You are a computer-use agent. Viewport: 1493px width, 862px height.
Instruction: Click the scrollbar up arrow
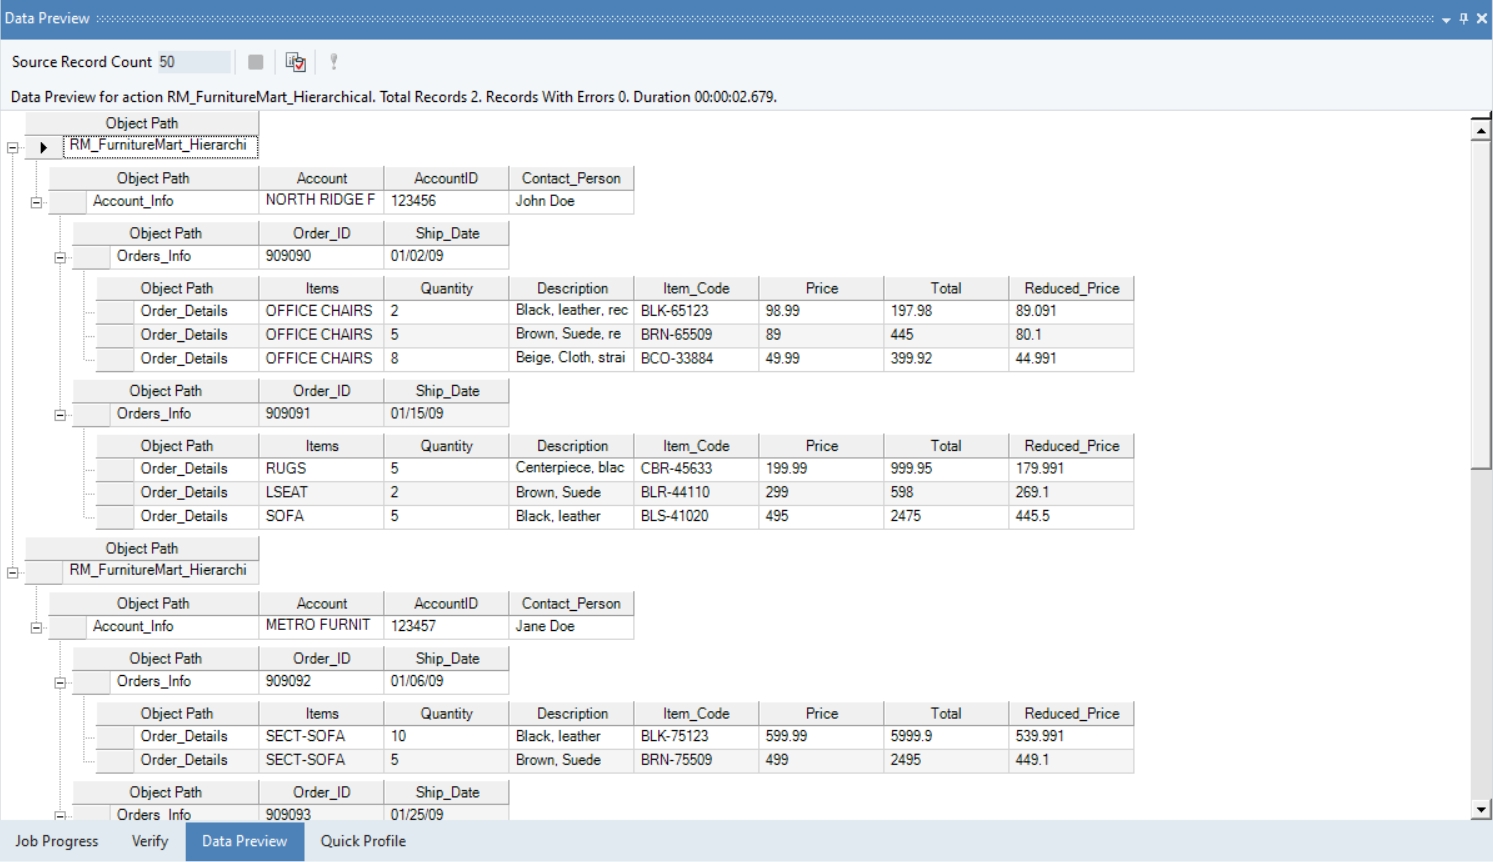(x=1481, y=130)
